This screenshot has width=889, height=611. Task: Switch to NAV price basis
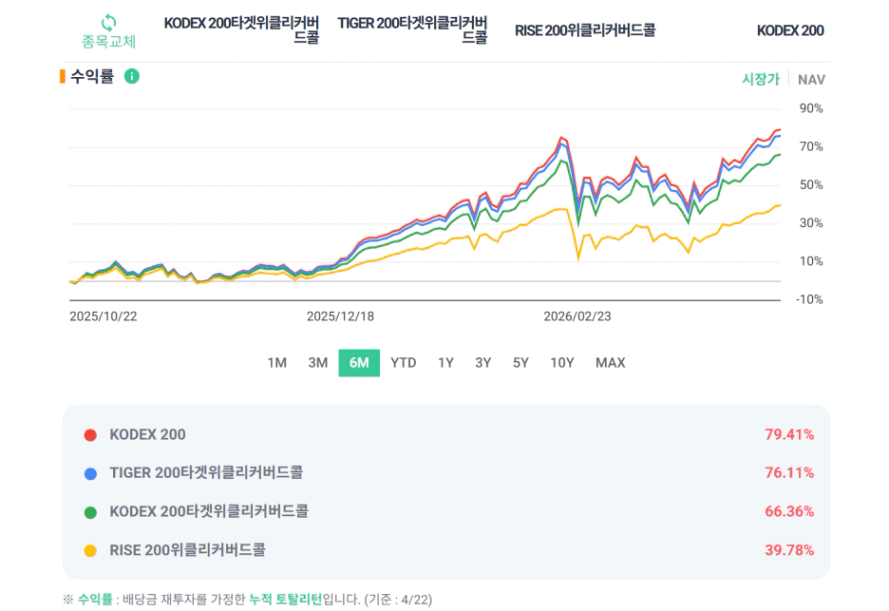click(x=811, y=80)
